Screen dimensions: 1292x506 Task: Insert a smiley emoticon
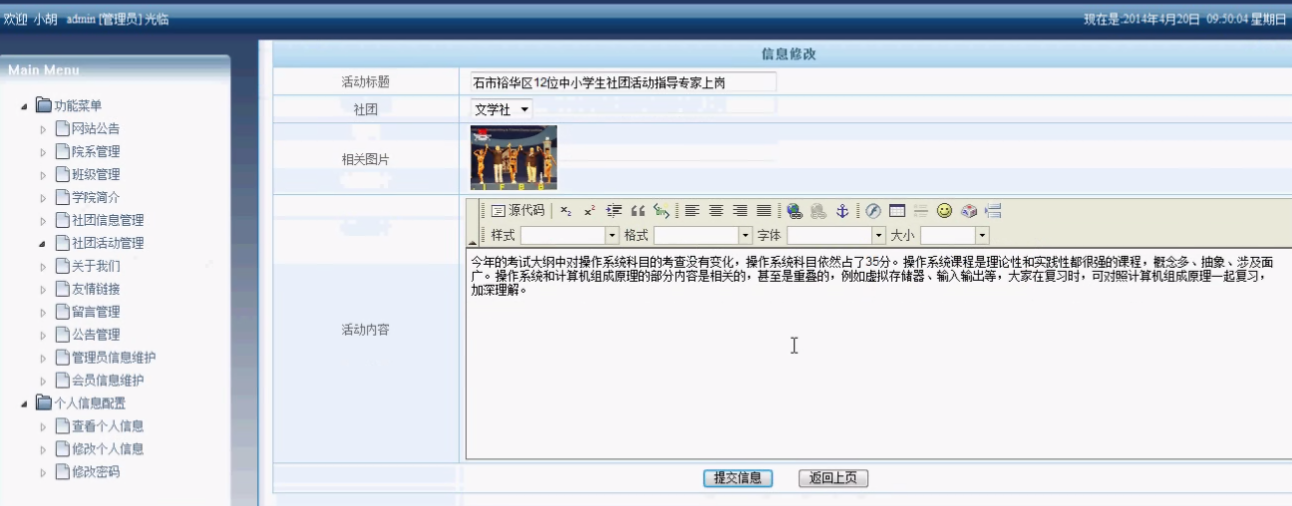click(944, 211)
